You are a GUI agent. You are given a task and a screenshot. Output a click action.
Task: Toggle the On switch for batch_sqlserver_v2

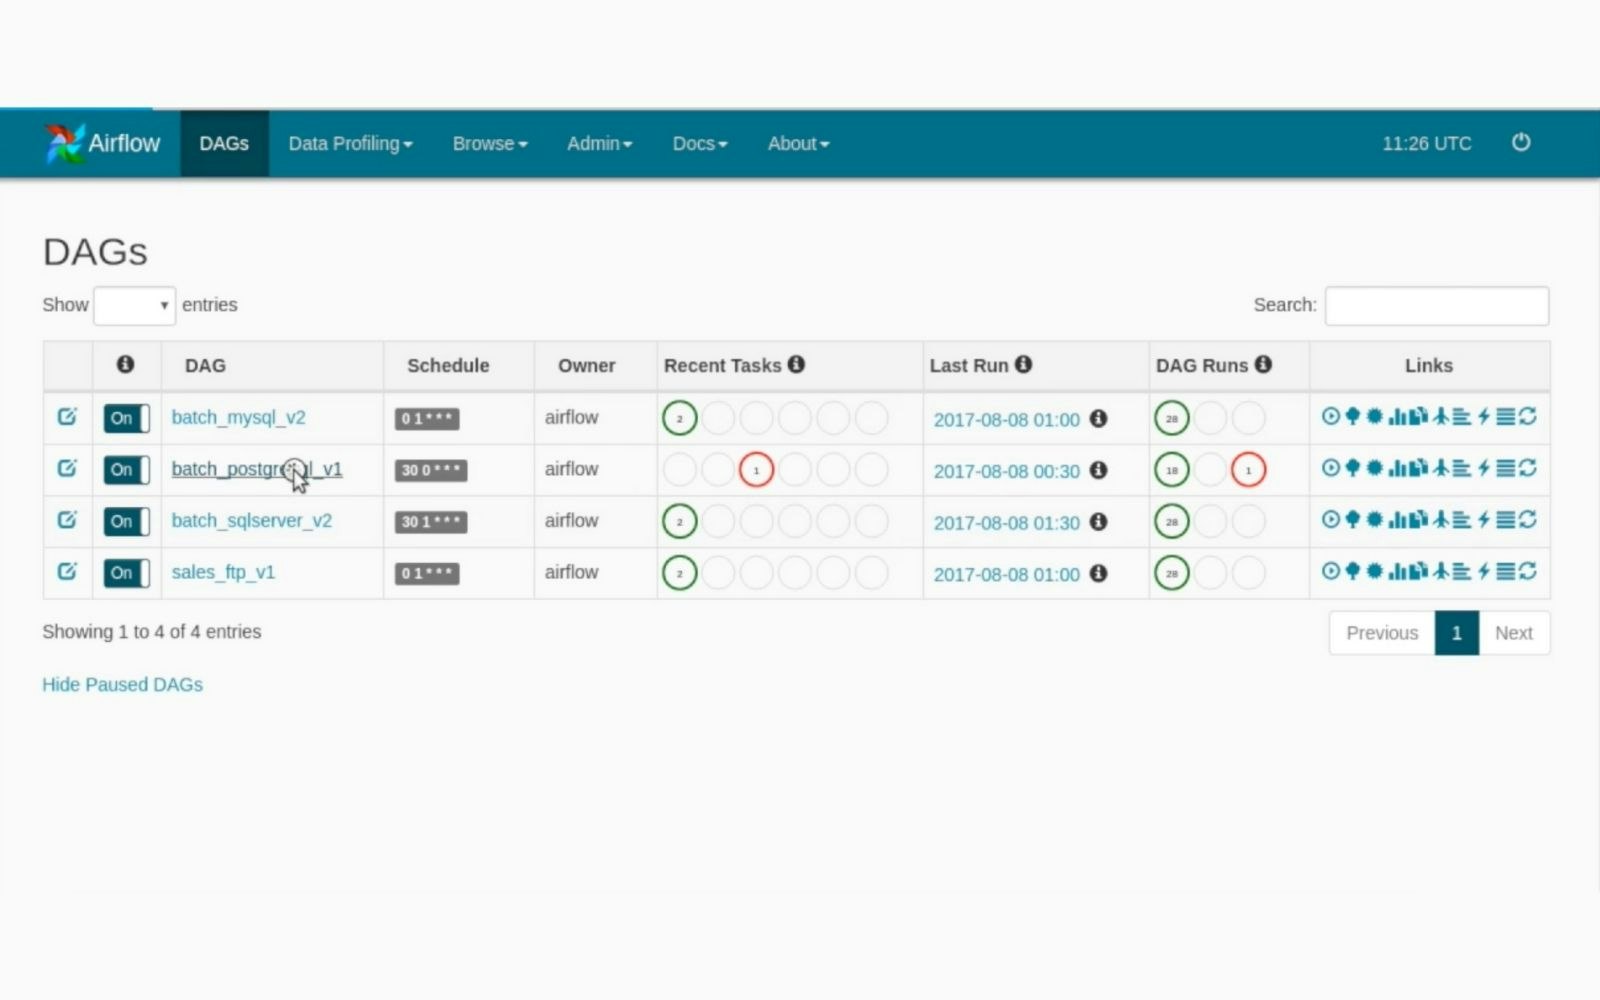tap(127, 521)
